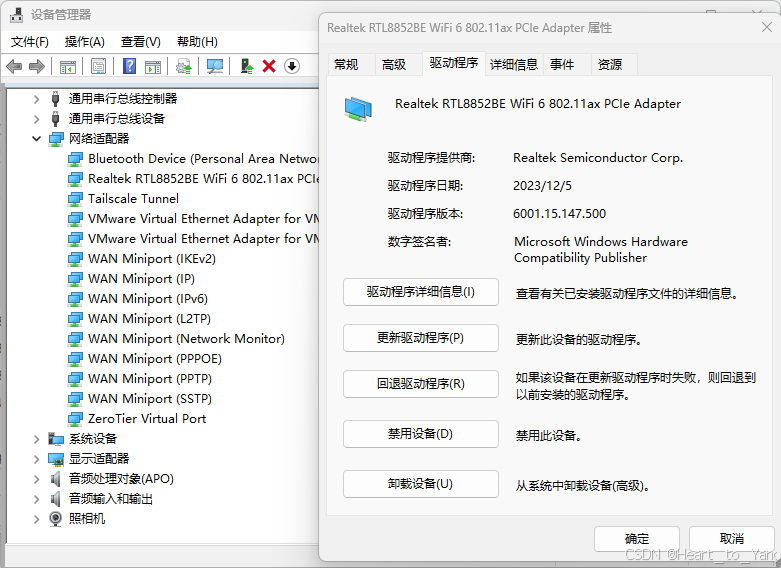Expand the 音频输入和输出 node

click(x=36, y=499)
